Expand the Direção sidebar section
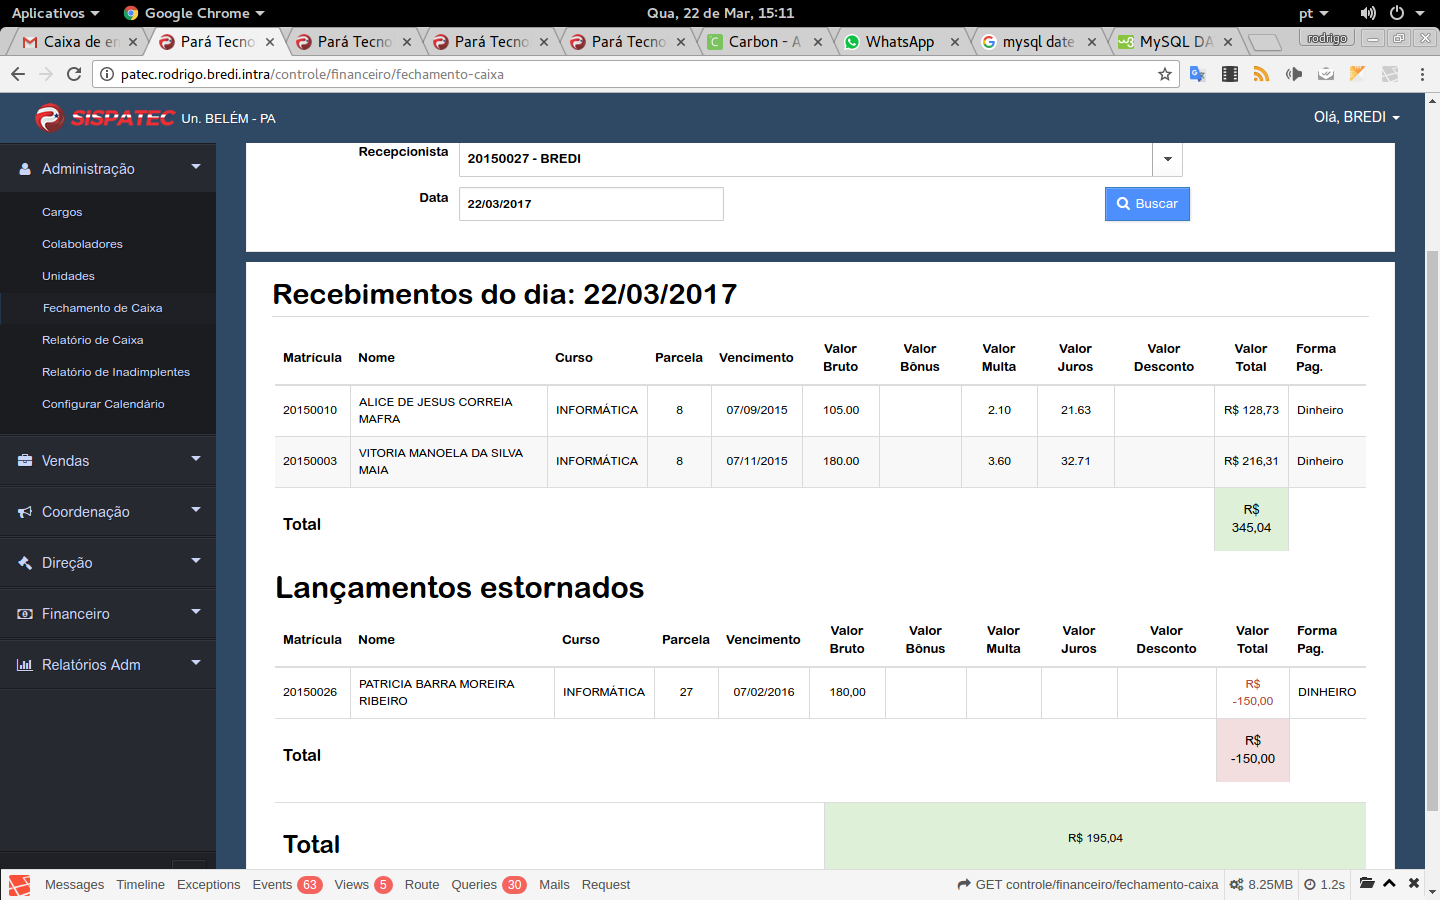 pyautogui.click(x=108, y=563)
